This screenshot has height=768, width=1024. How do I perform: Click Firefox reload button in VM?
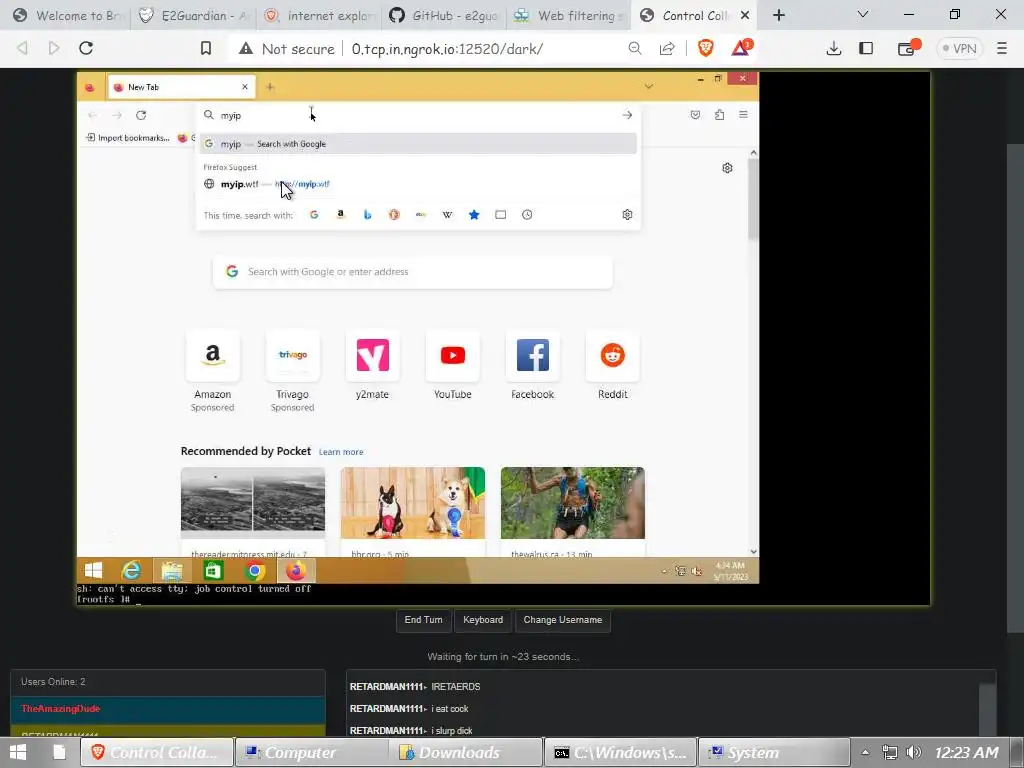tap(141, 115)
